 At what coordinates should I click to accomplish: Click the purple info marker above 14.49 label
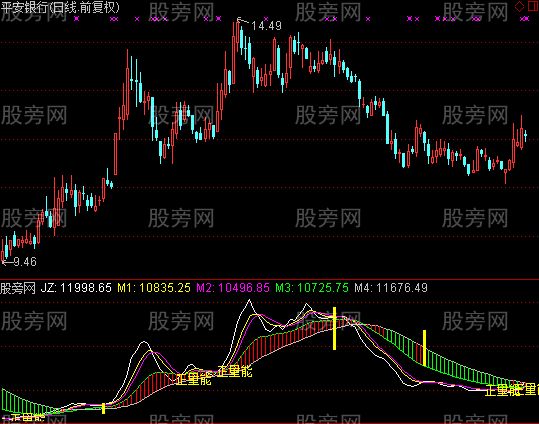click(x=266, y=19)
